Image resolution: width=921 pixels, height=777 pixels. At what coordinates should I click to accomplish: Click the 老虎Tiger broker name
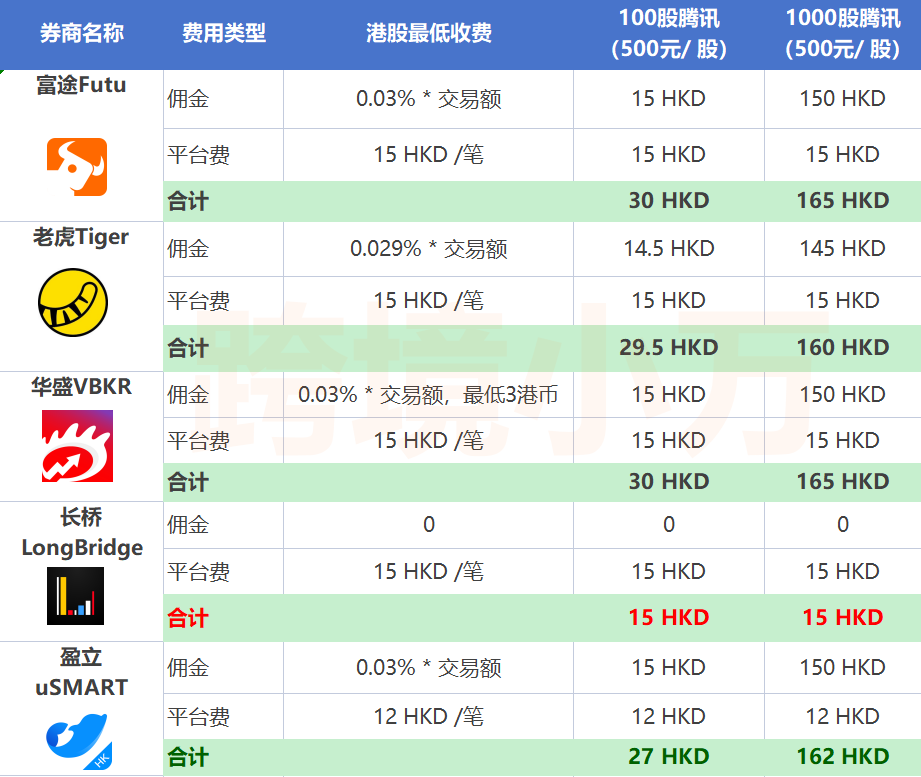(x=80, y=237)
